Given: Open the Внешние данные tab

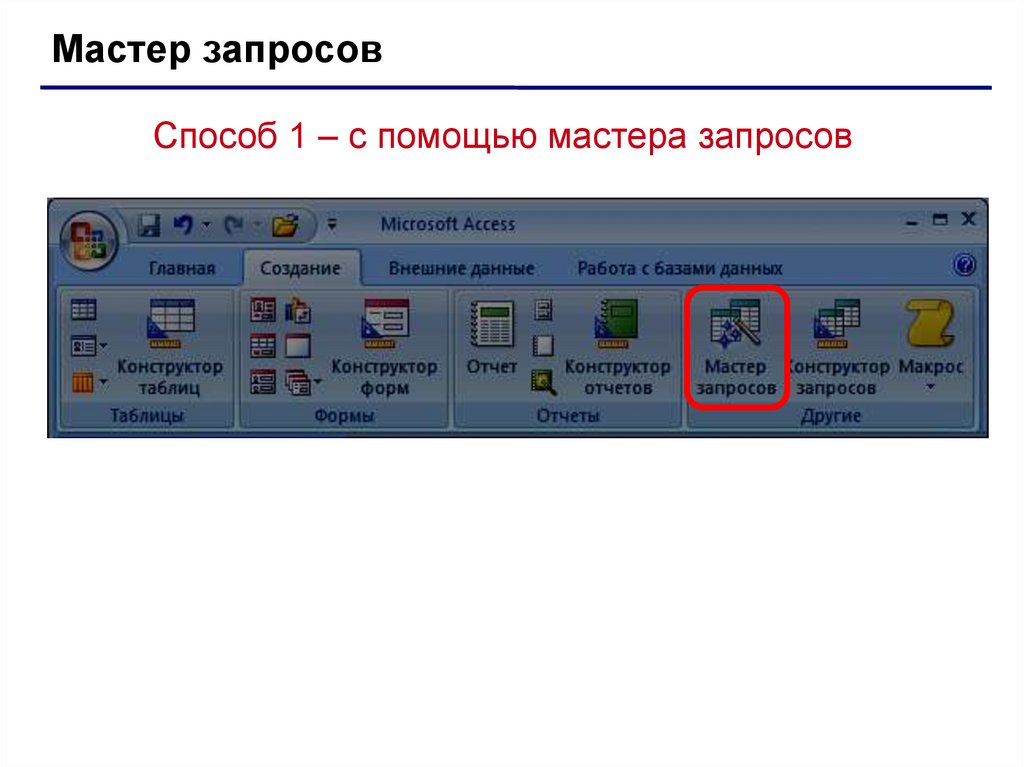Looking at the screenshot, I should coord(461,269).
